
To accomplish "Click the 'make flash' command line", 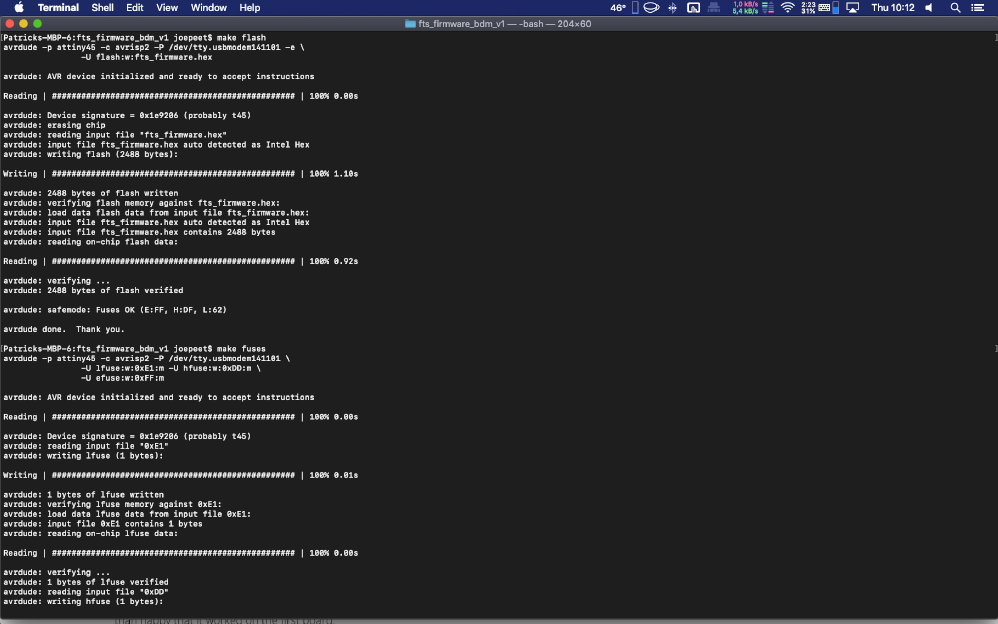I will click(x=134, y=38).
